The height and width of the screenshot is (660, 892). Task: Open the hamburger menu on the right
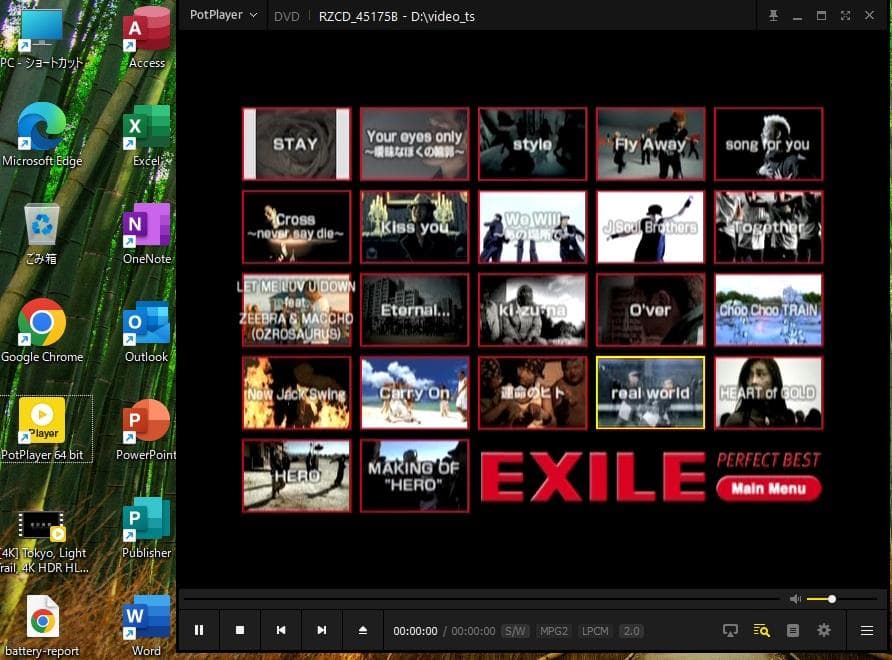tap(866, 631)
